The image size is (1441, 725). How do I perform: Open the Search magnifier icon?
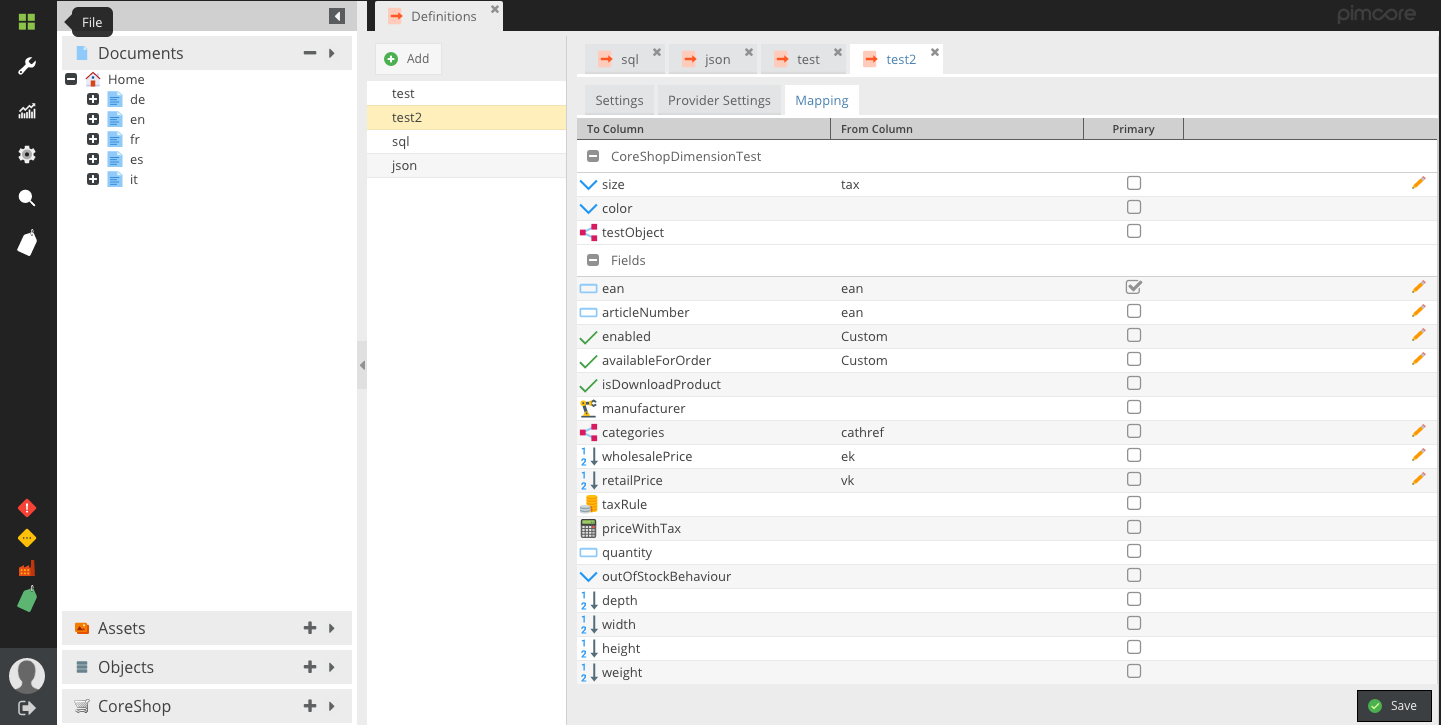[27, 198]
